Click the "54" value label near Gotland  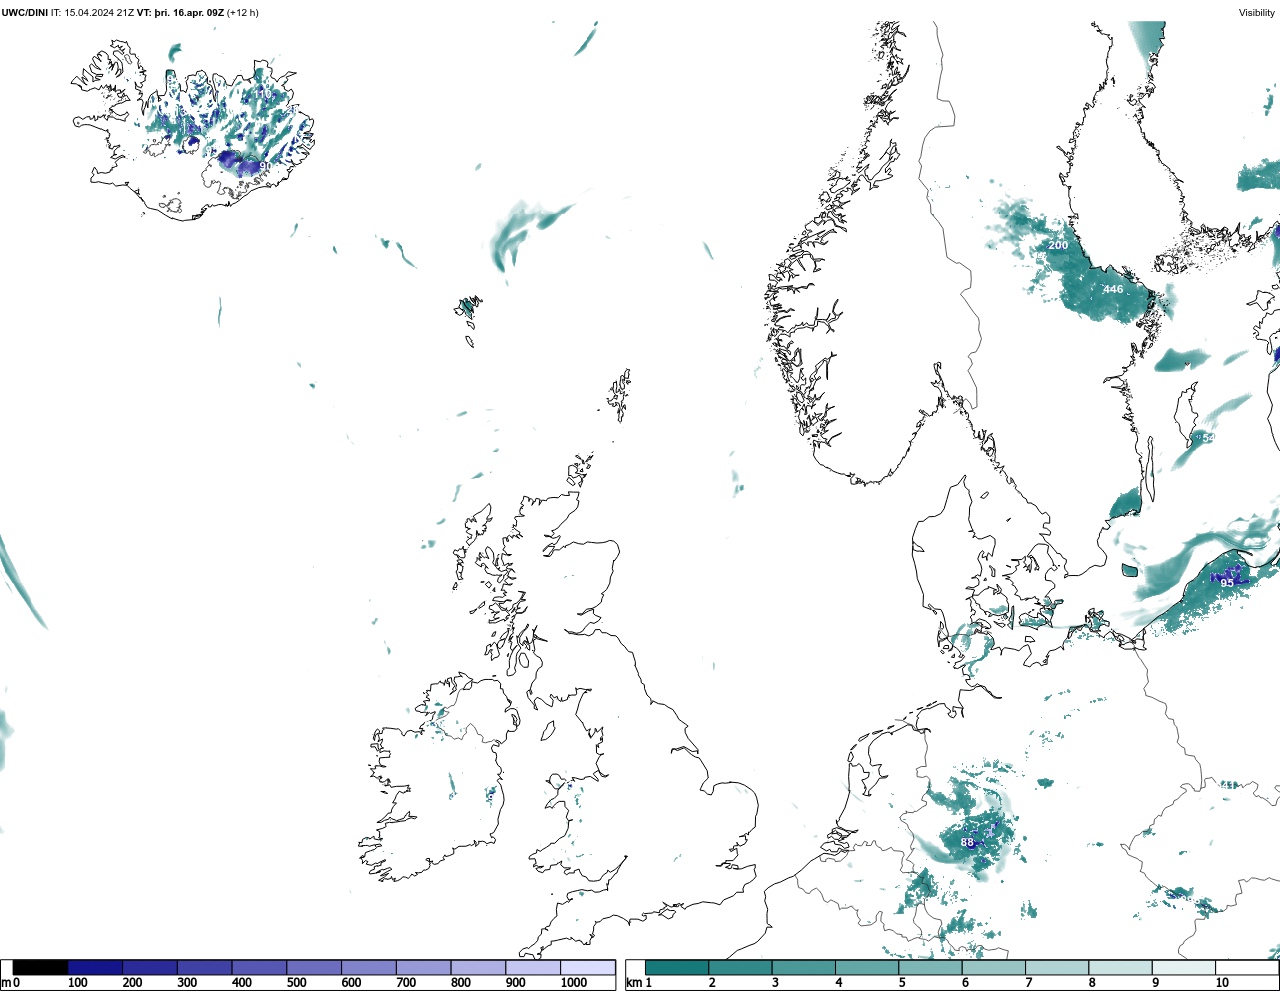point(1208,438)
